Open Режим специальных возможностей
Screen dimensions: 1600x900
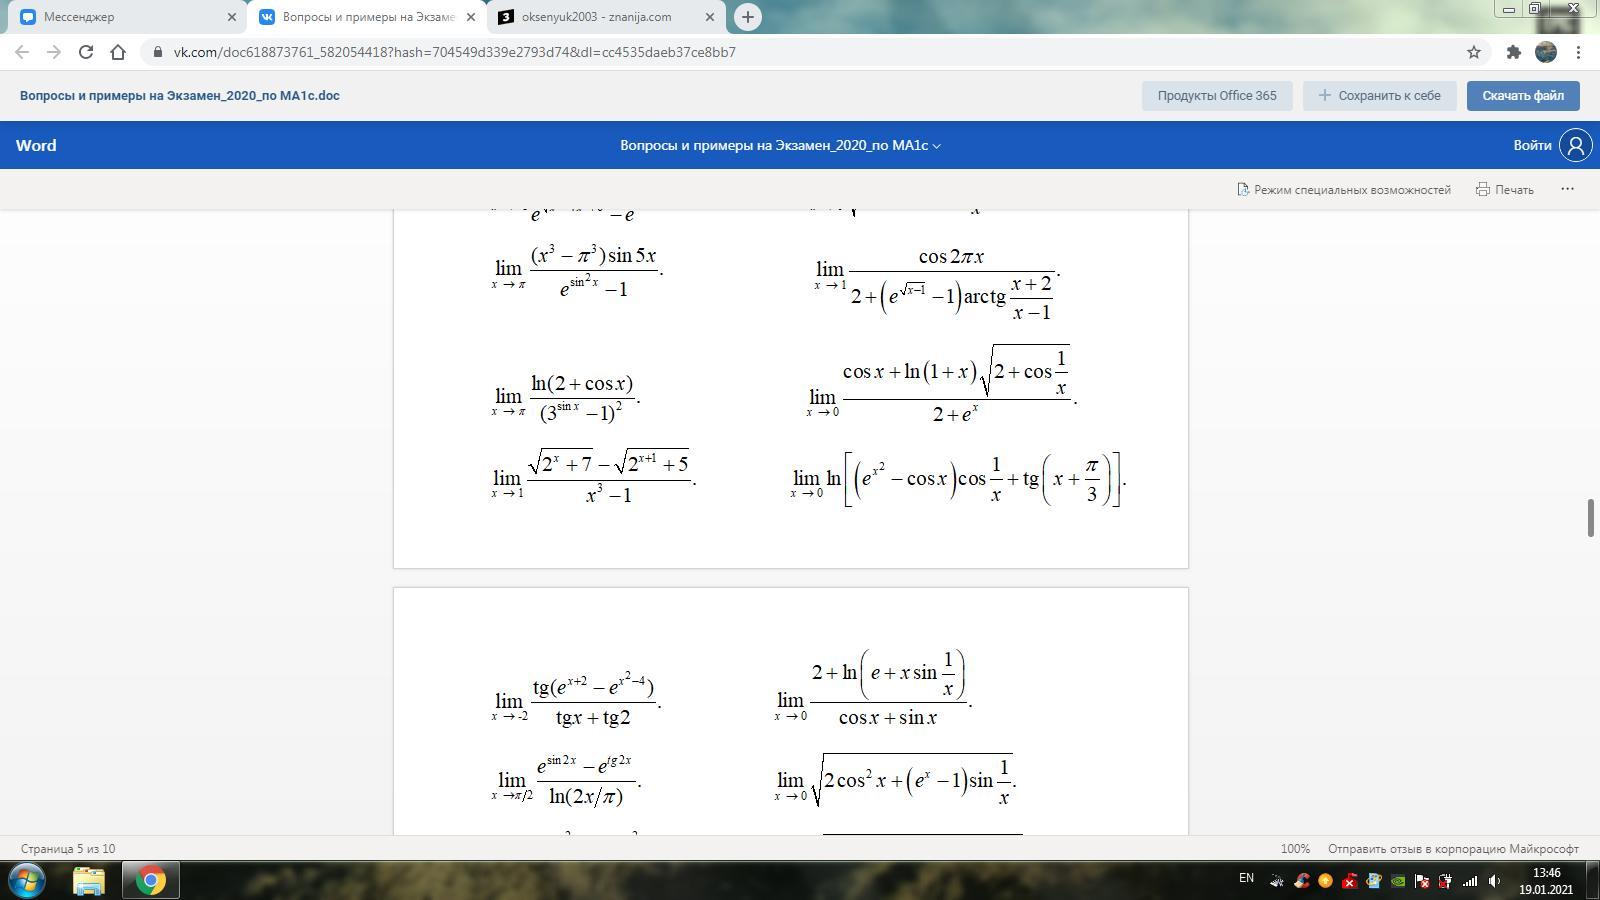click(x=1344, y=190)
